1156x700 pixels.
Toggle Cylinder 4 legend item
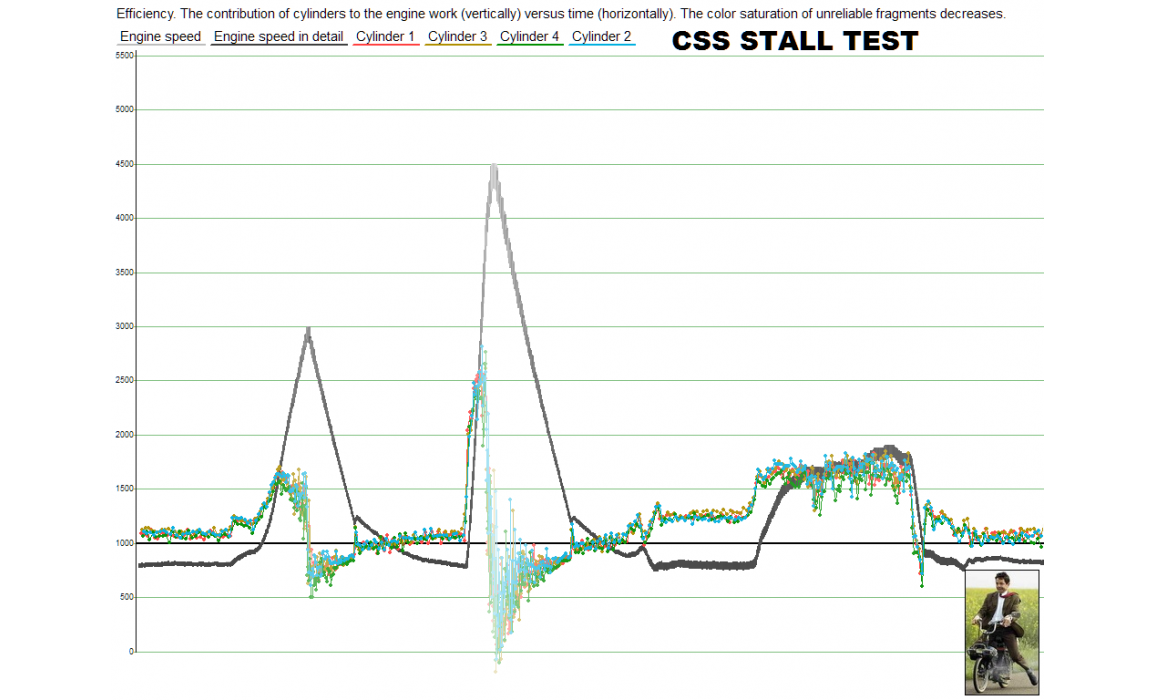tap(529, 37)
